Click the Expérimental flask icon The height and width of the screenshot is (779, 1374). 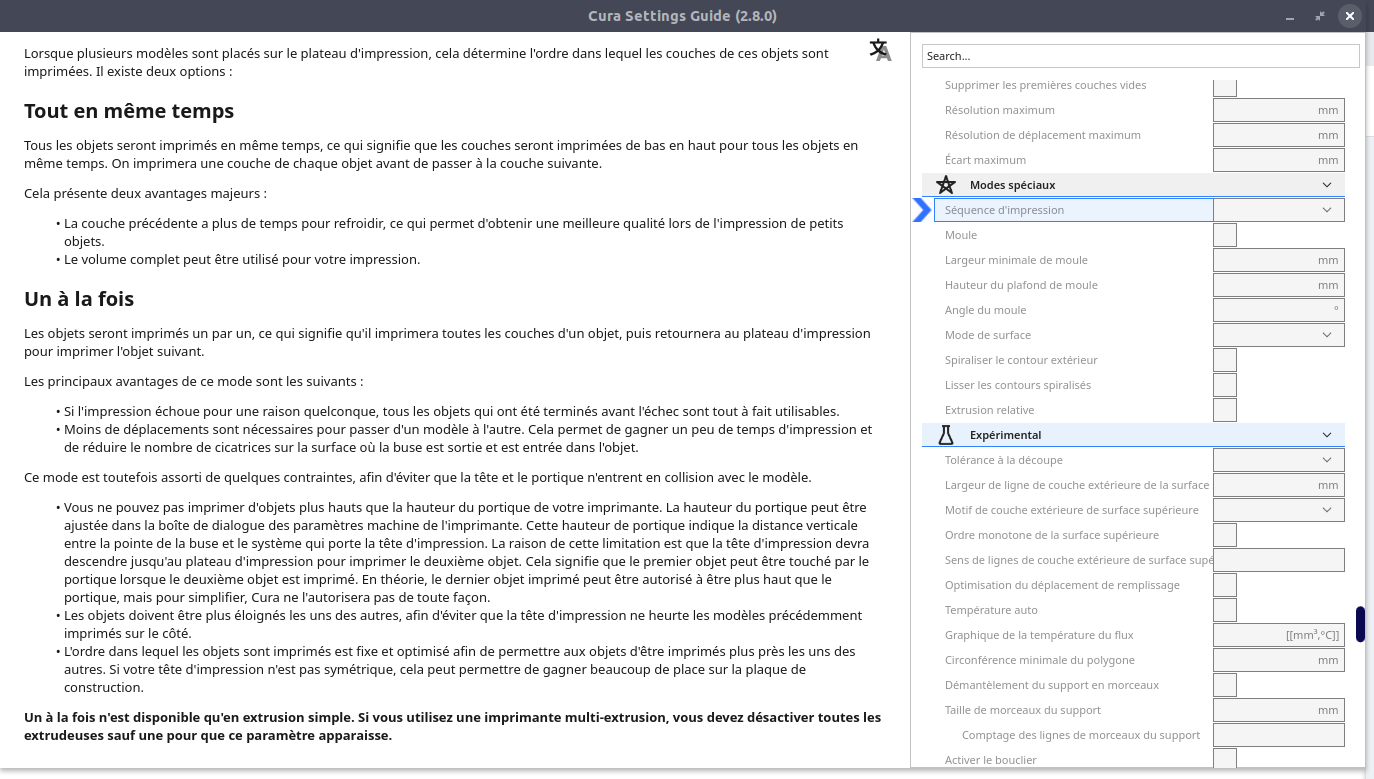(x=946, y=435)
